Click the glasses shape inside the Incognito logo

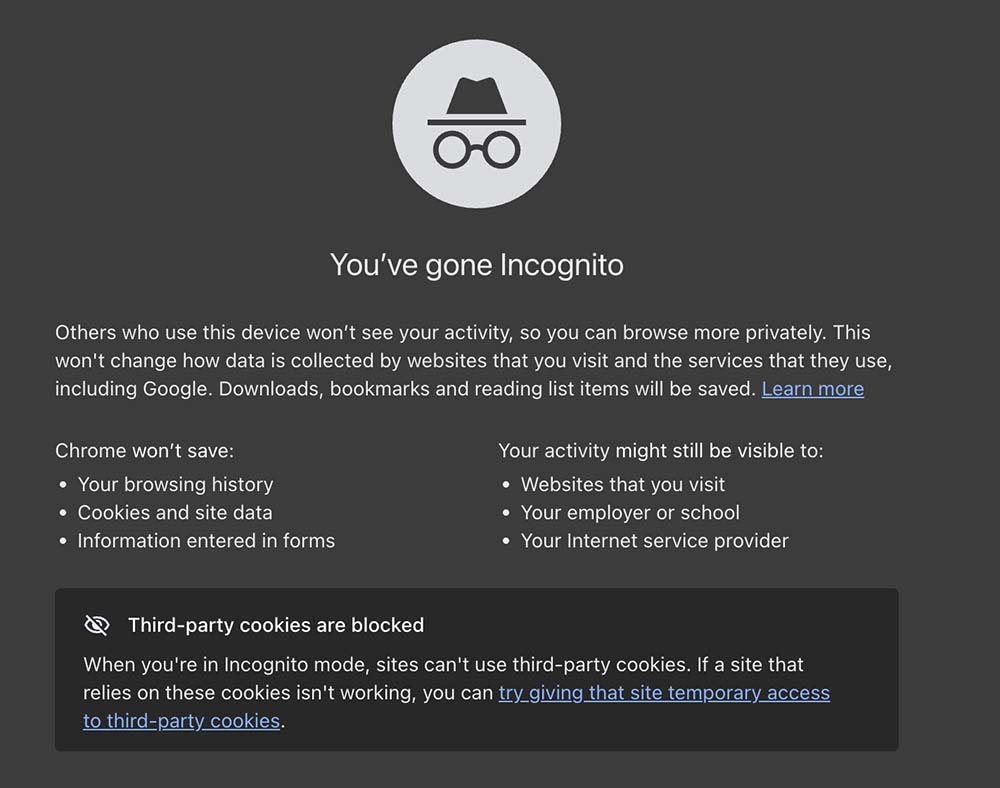(476, 150)
